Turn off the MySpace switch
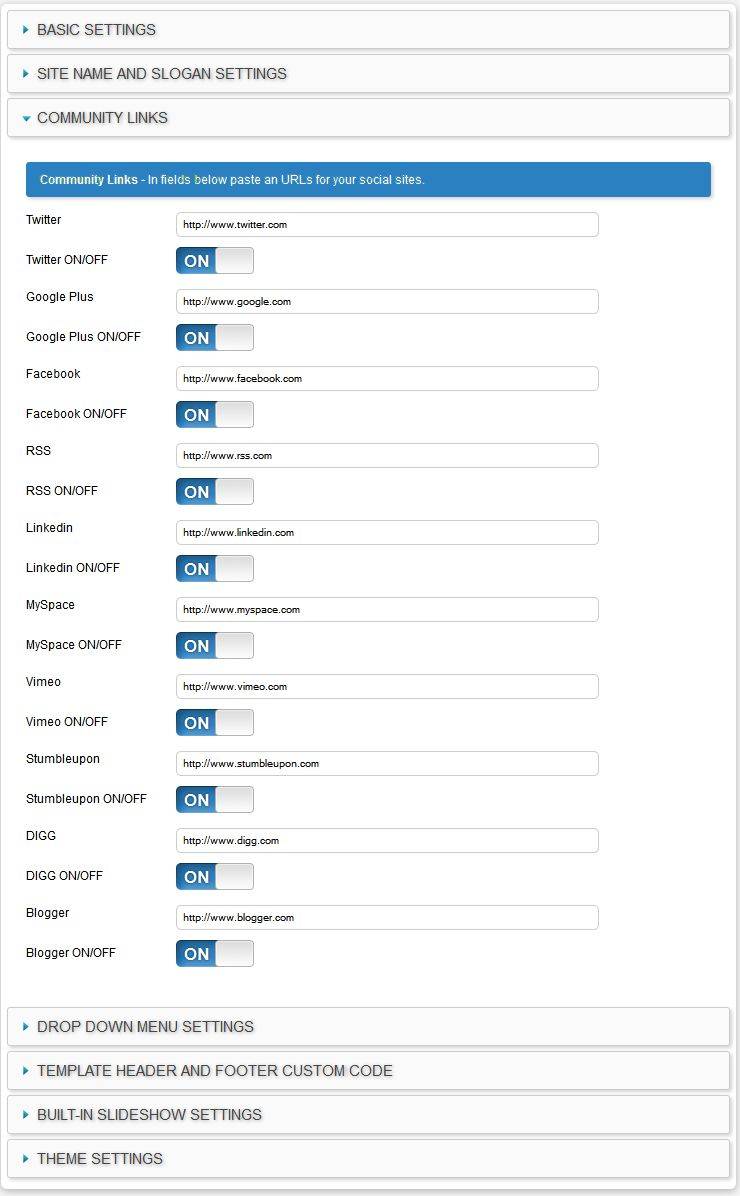This screenshot has width=740, height=1196. click(x=215, y=646)
